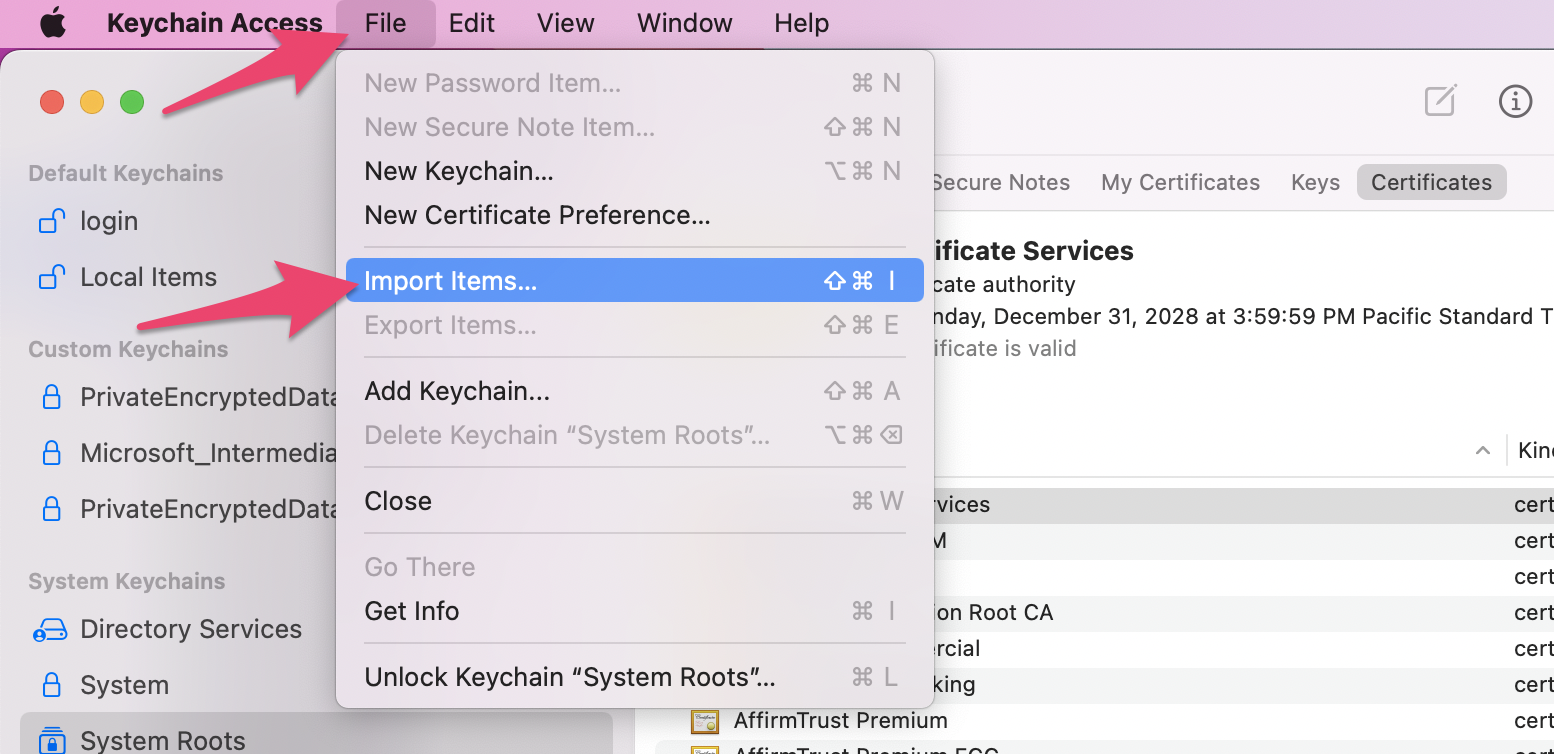Click the yellow minimize window button

pos(92,102)
